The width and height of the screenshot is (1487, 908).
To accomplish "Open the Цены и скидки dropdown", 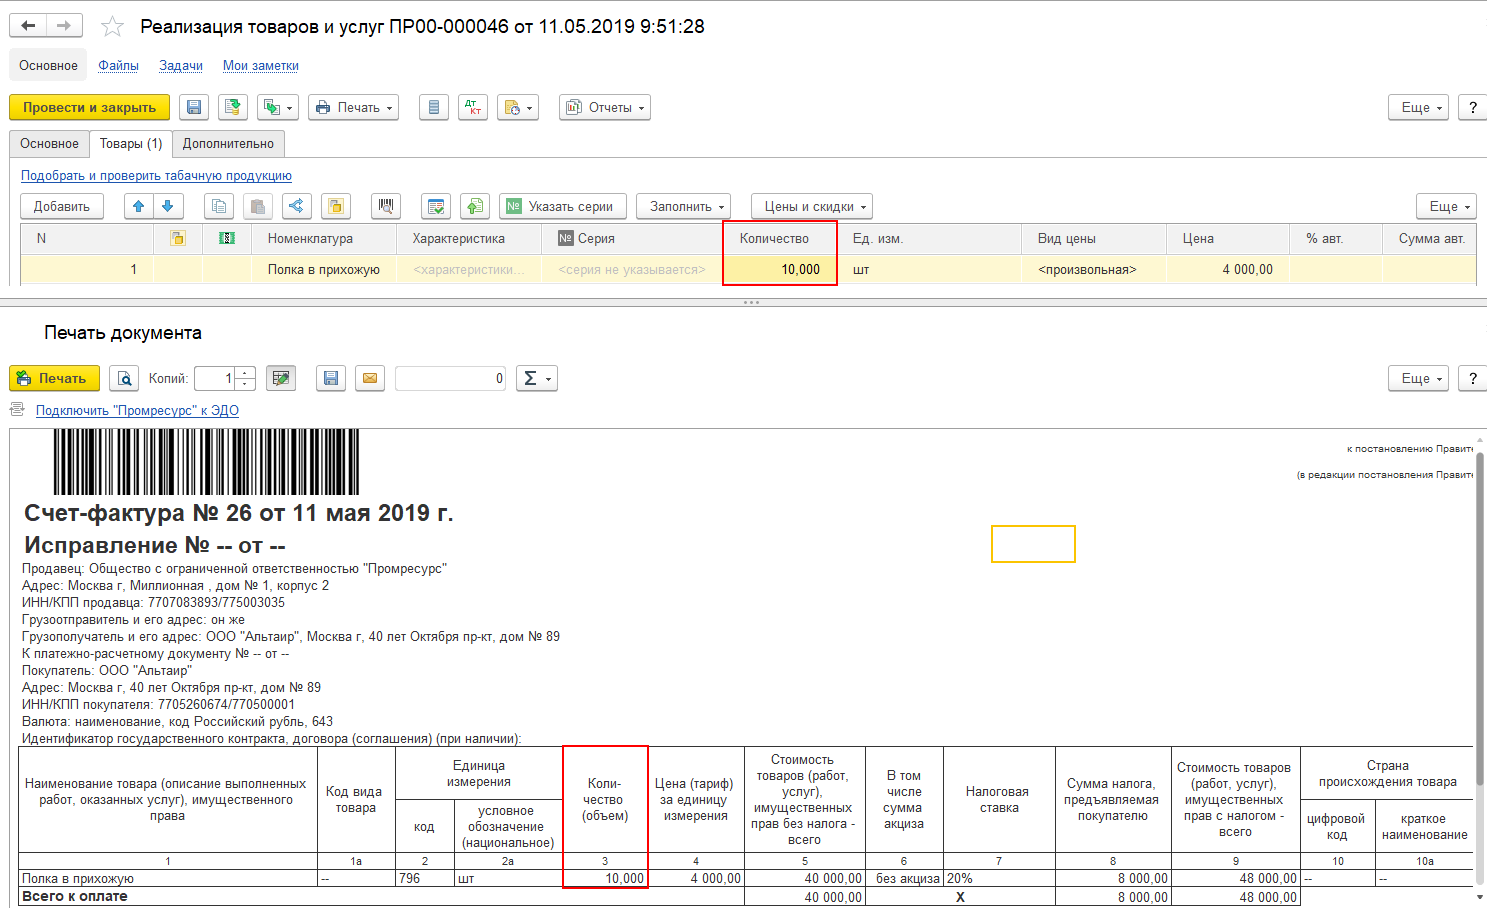I will point(812,206).
